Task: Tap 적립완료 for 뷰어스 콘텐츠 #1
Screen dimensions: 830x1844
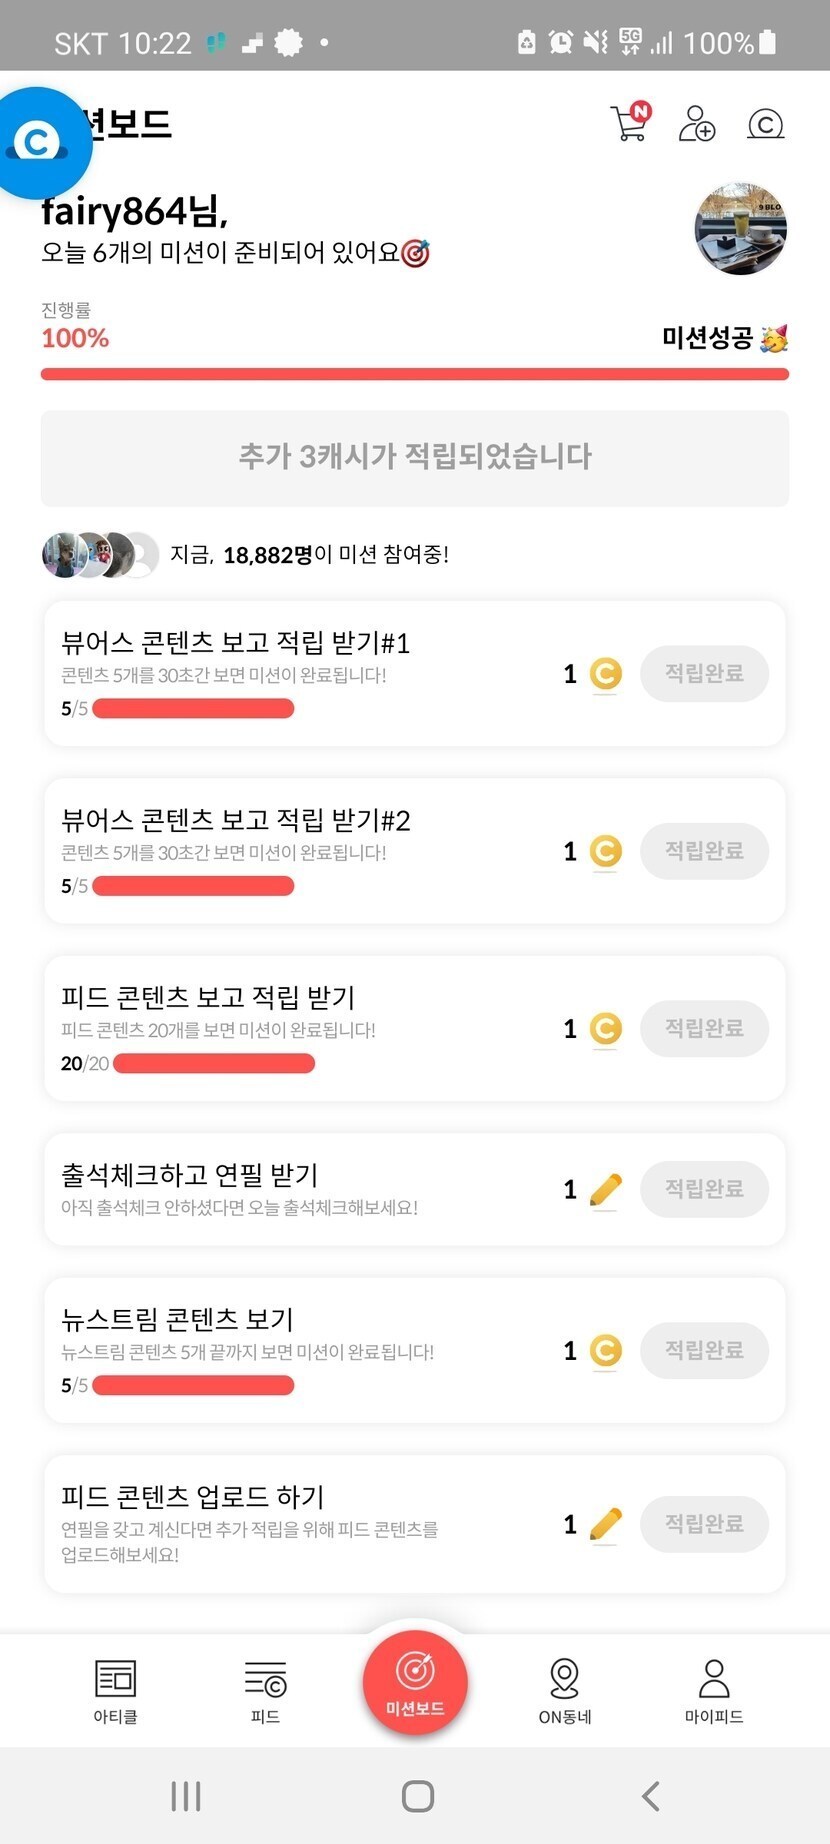Action: click(x=704, y=674)
